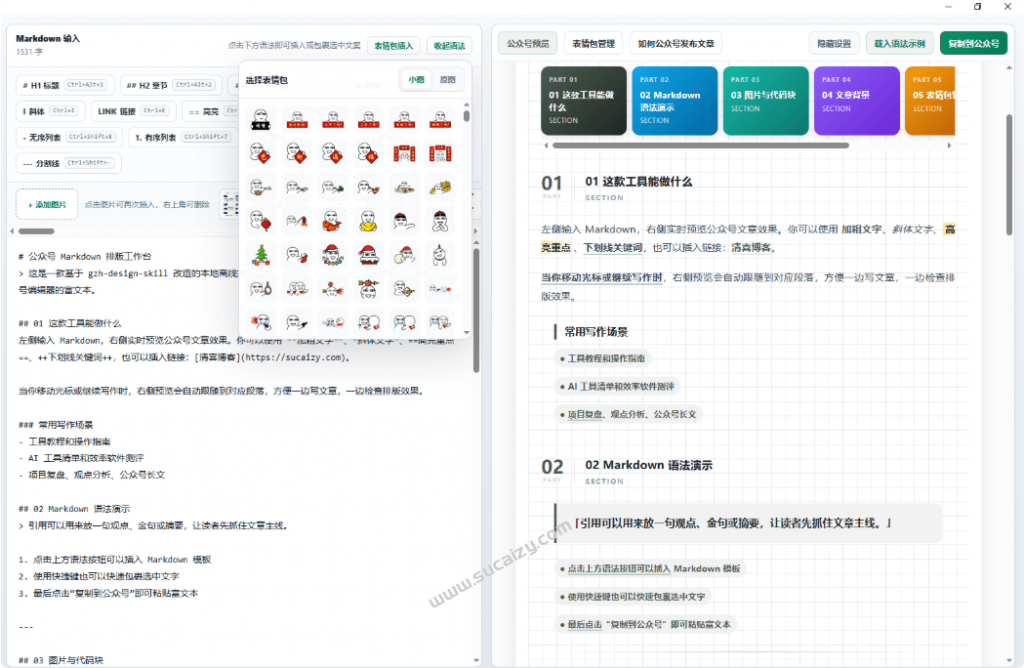Jump to PART 04 文章背景 card
Screen dimensions: 1024x668
tap(856, 101)
